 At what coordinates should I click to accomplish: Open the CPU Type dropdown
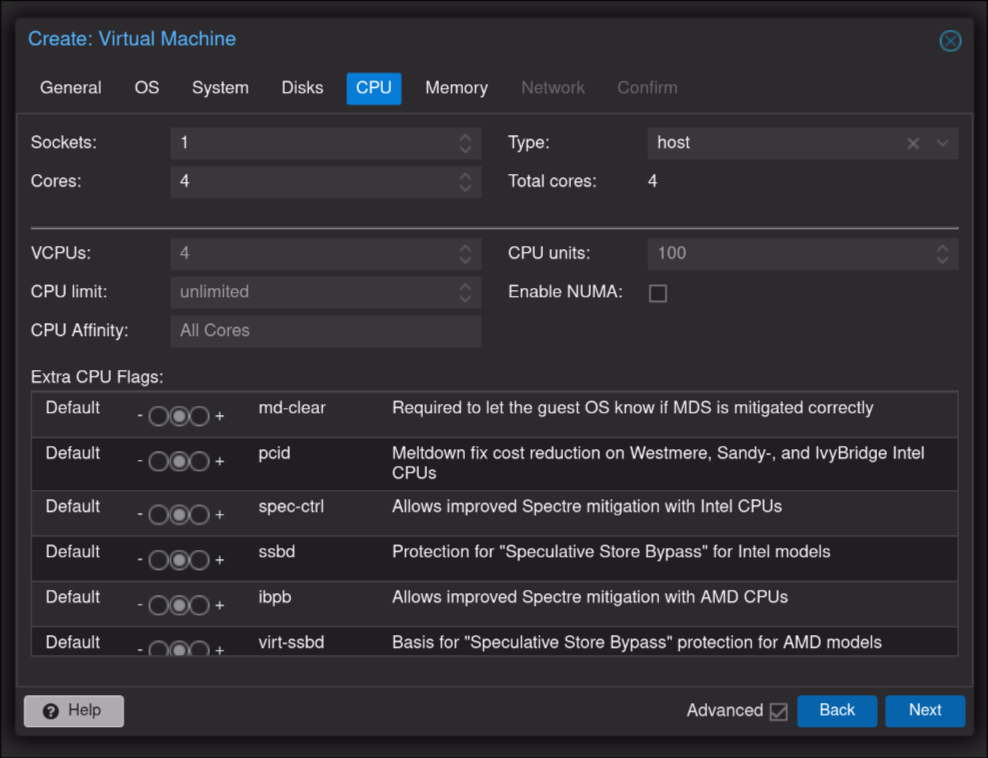point(942,143)
